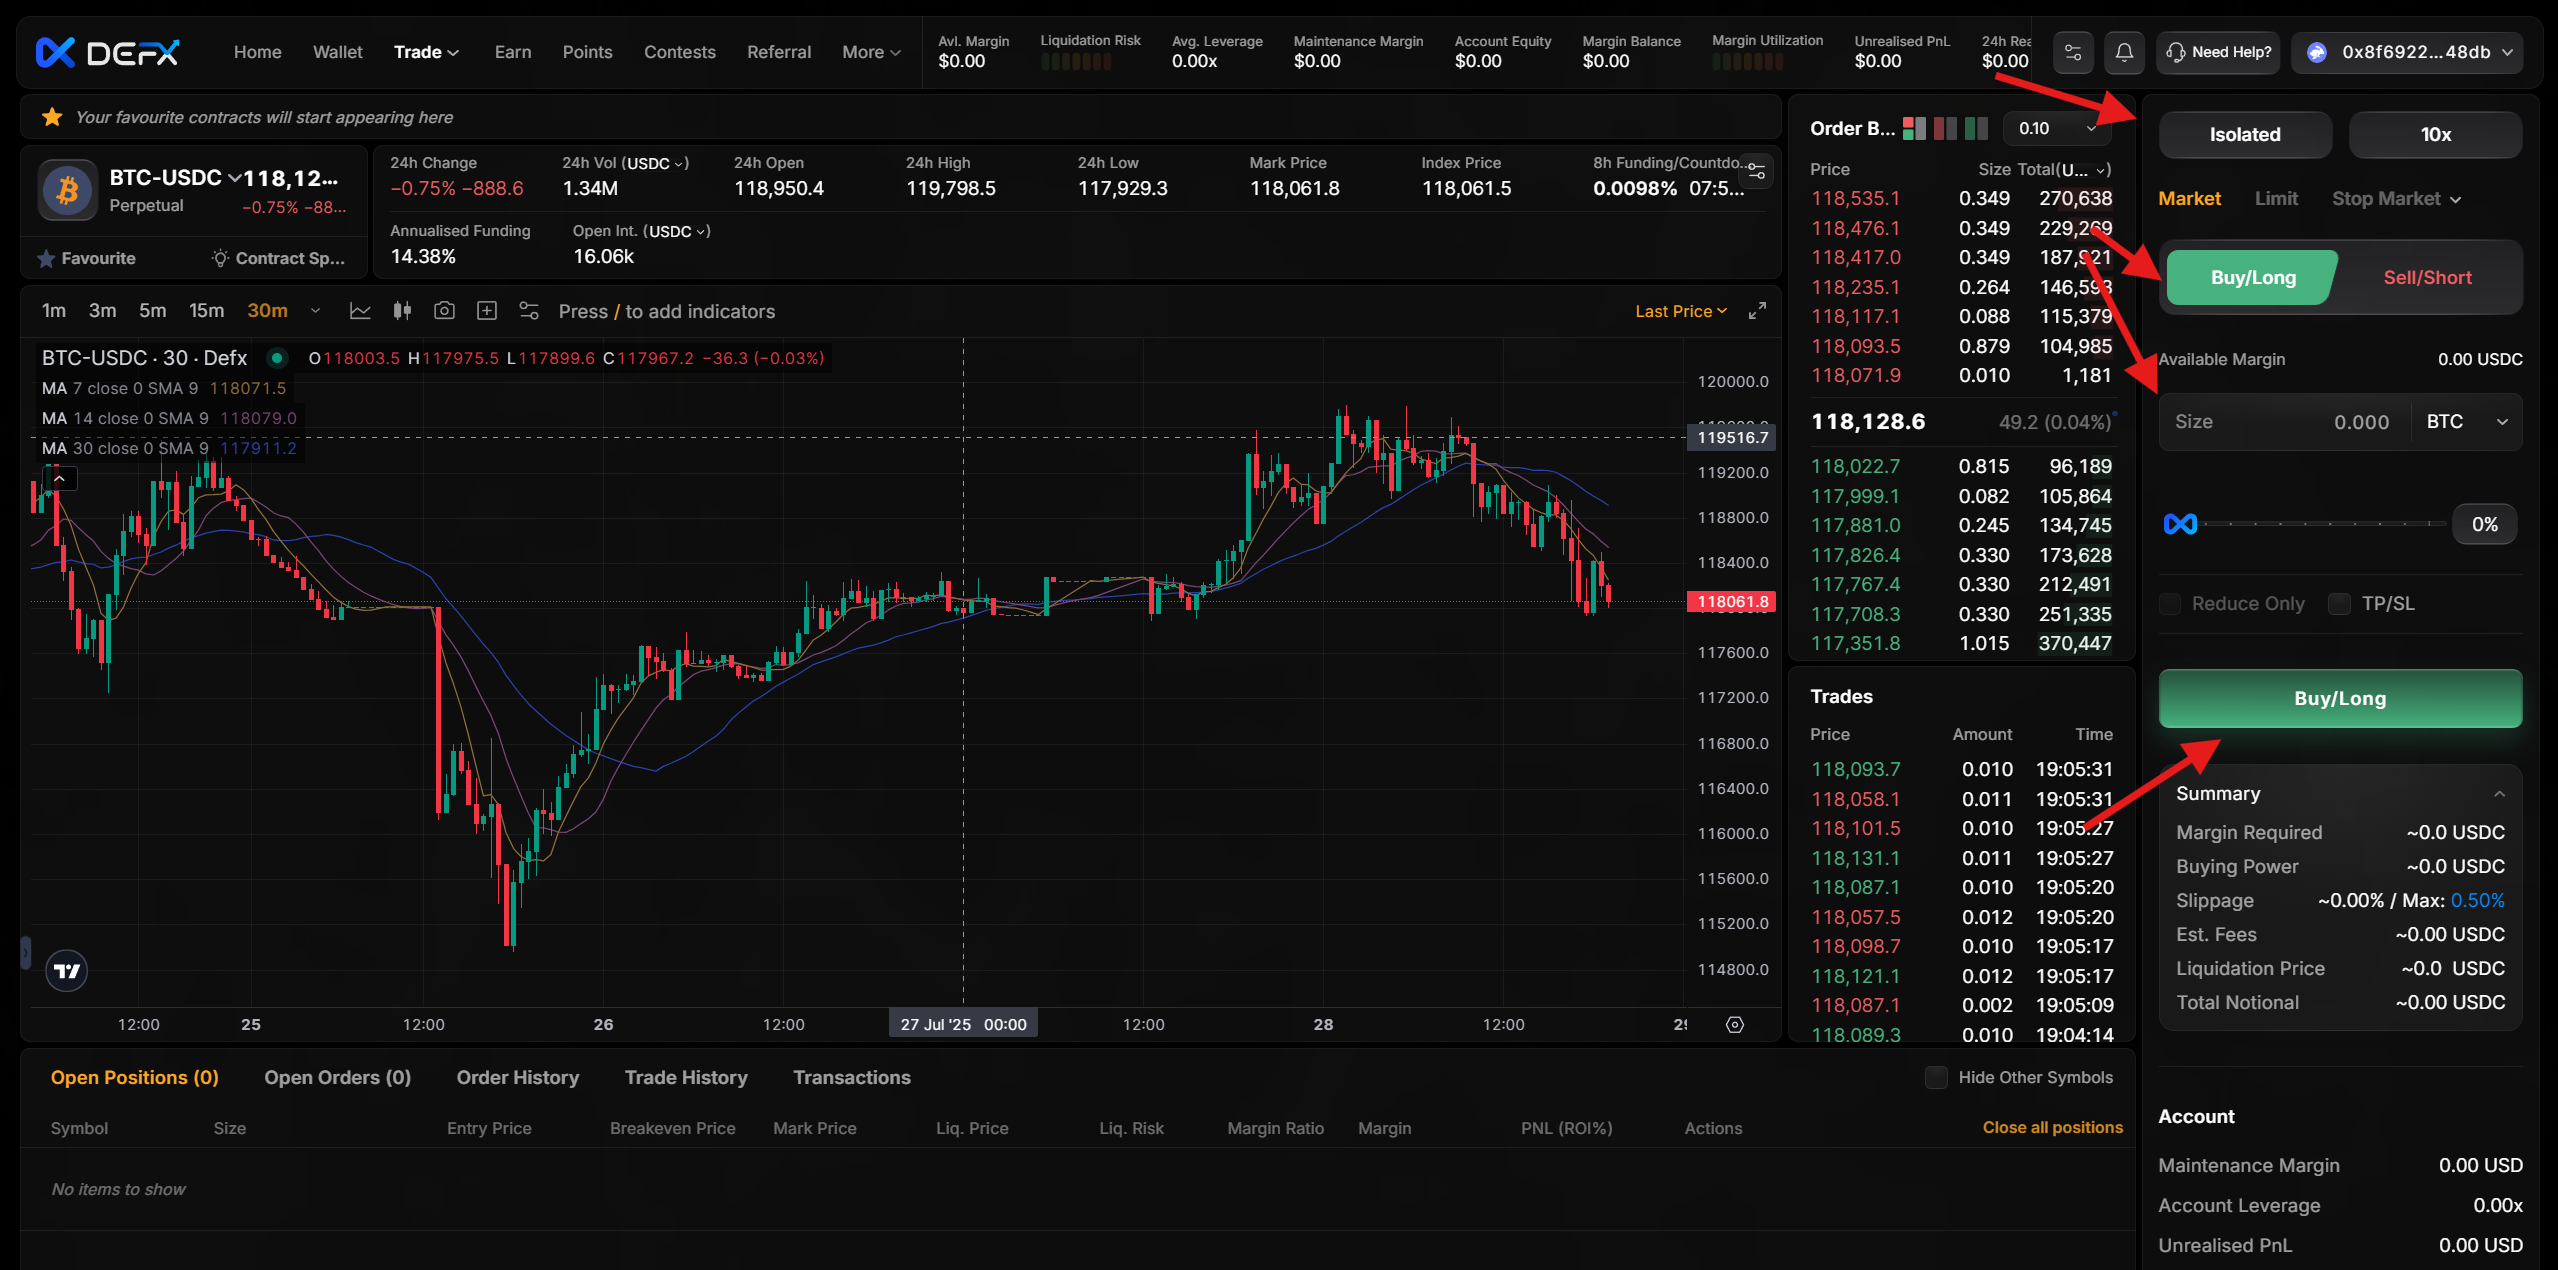Change Open Int. currency USDC dropdown
The image size is (2558, 1270).
pyautogui.click(x=678, y=231)
